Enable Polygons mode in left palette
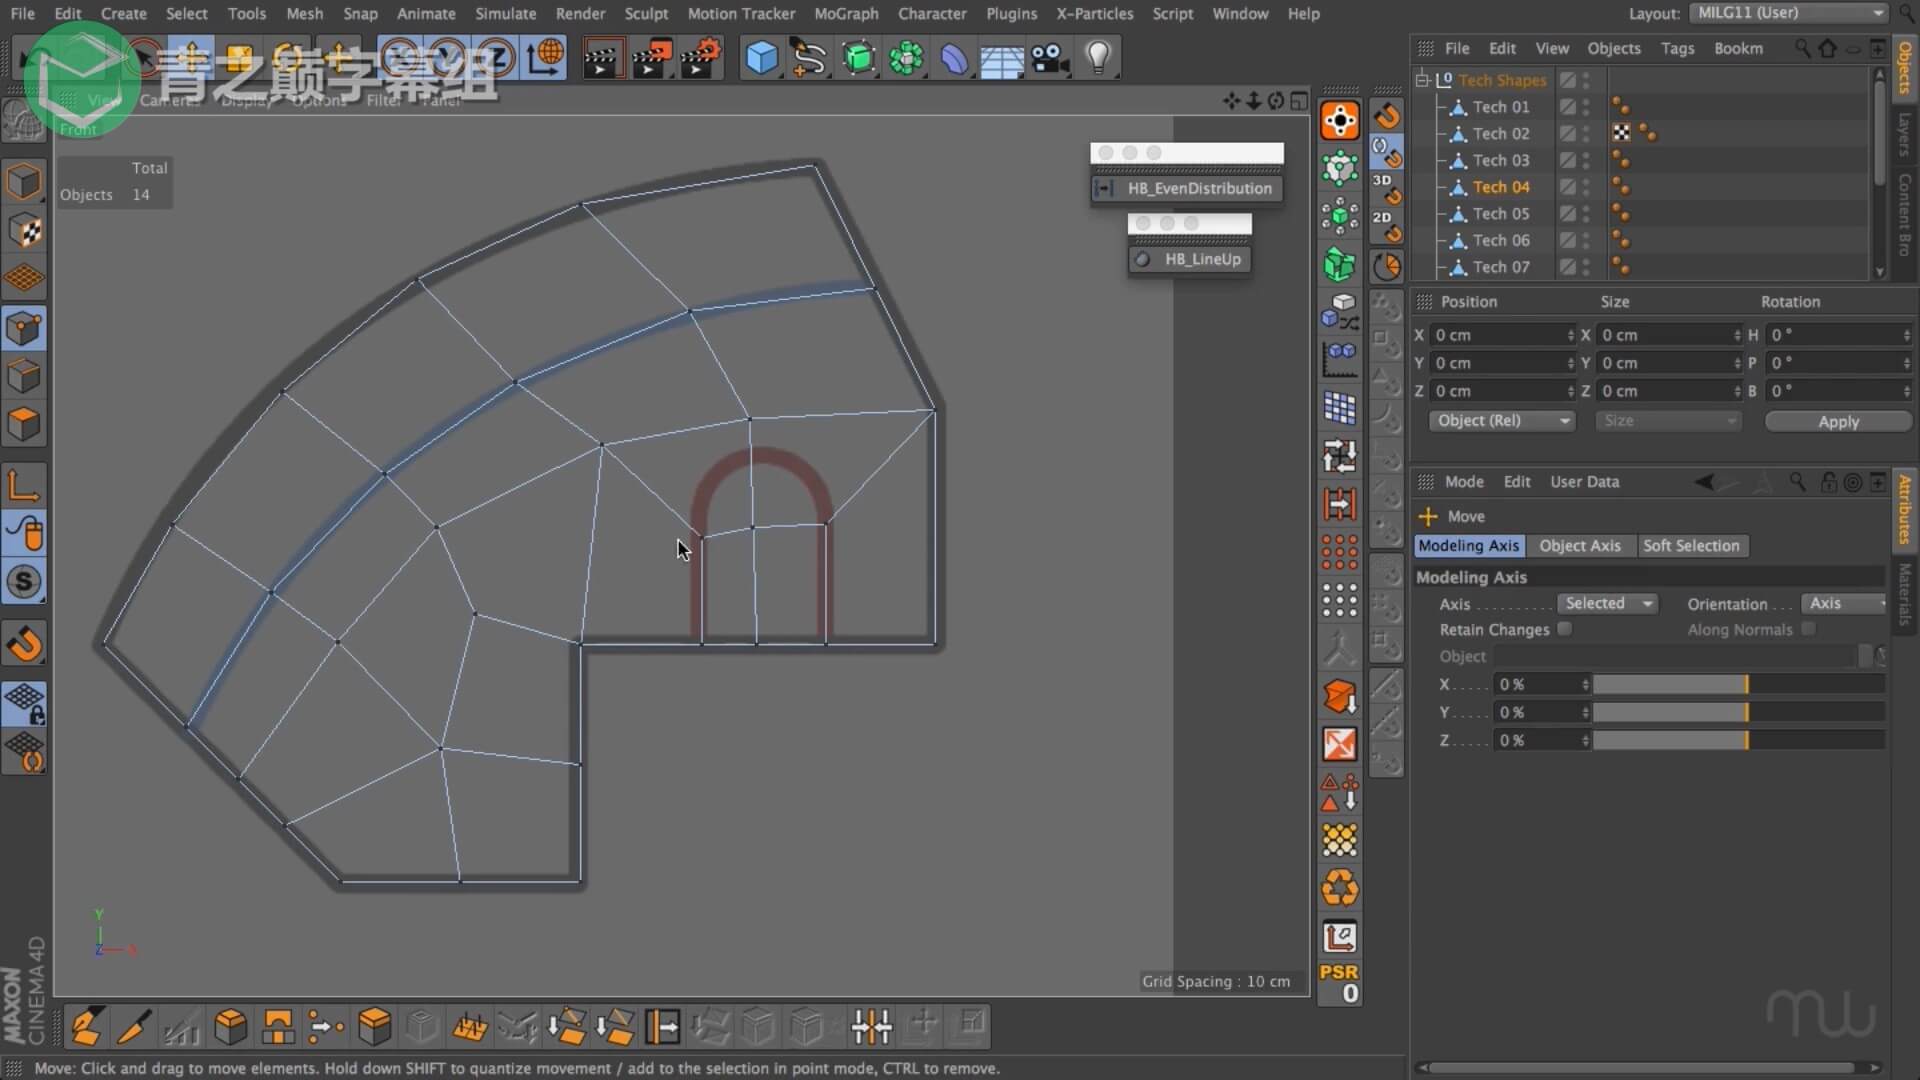This screenshot has height=1080, width=1920. point(24,425)
